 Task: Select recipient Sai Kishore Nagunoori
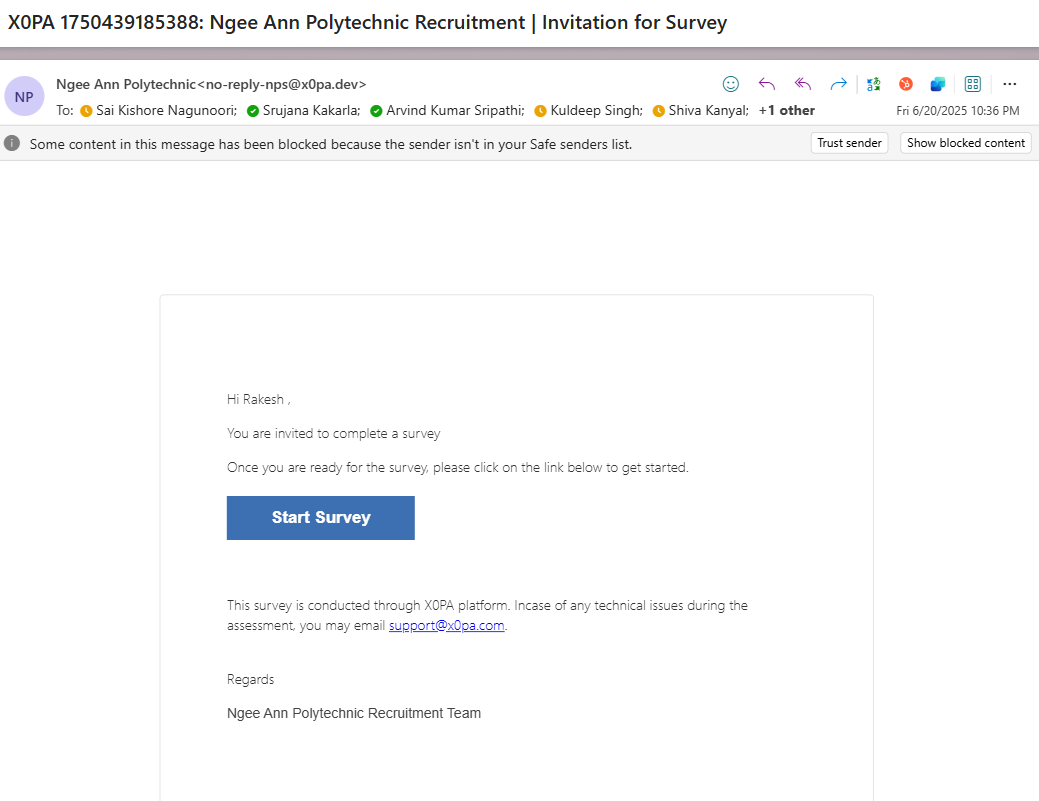(x=165, y=111)
